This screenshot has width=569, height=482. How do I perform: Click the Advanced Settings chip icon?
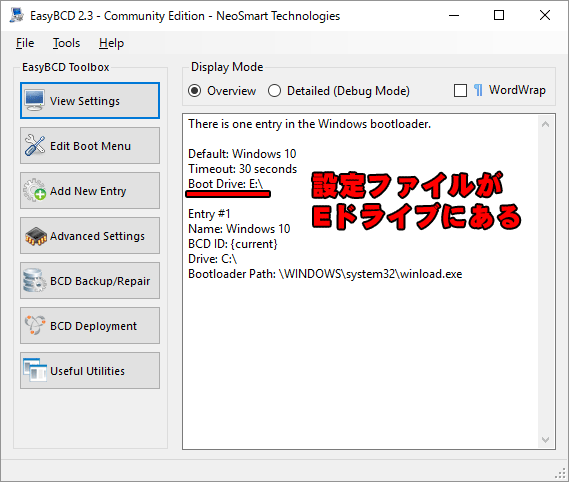pyautogui.click(x=36, y=236)
